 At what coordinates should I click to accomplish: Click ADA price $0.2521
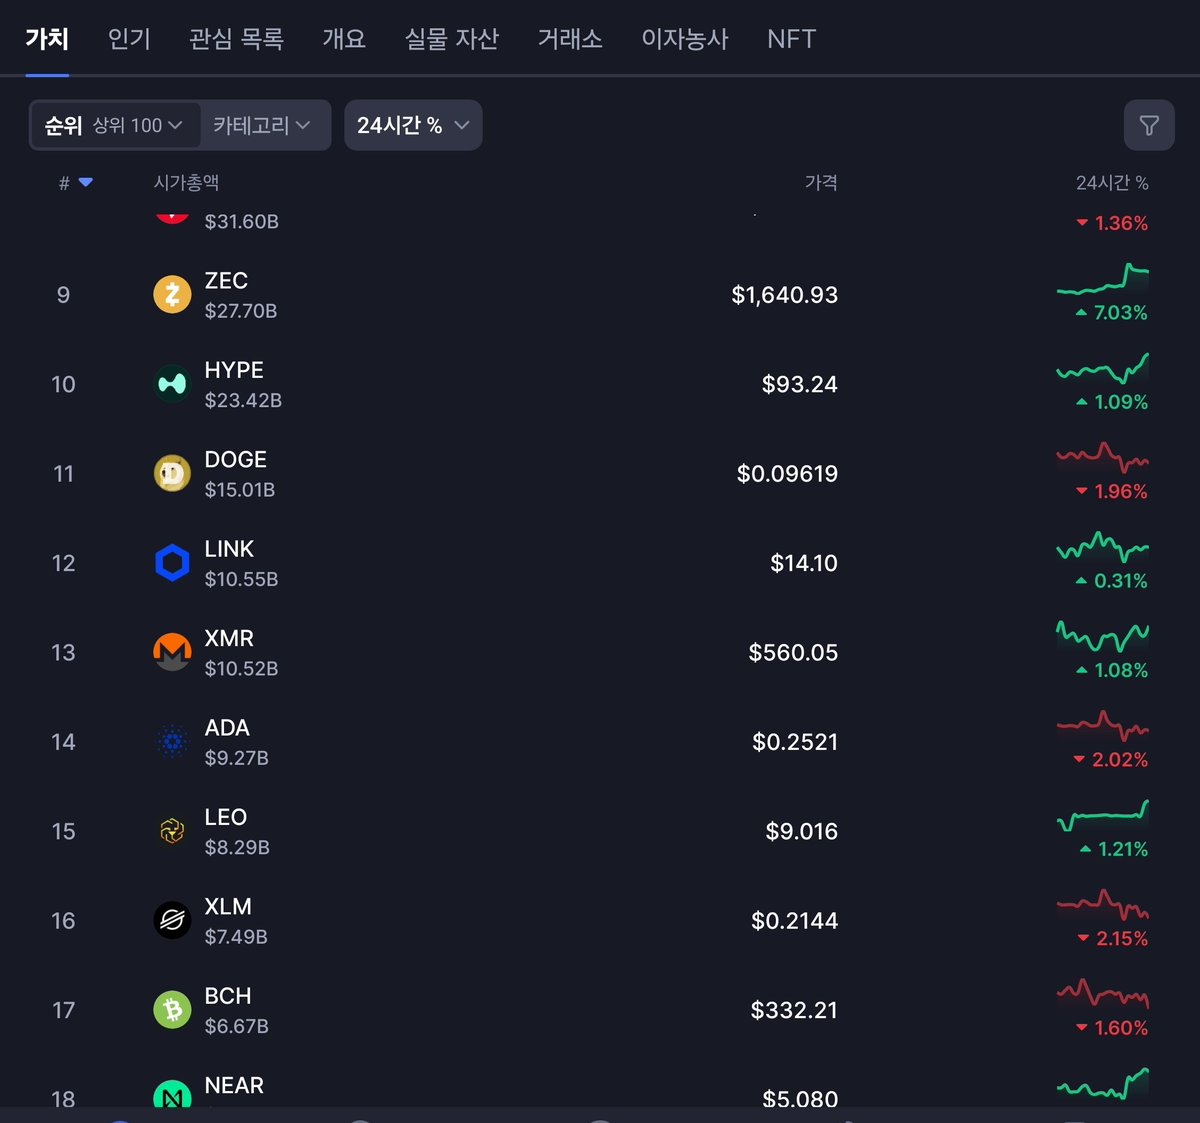795,742
